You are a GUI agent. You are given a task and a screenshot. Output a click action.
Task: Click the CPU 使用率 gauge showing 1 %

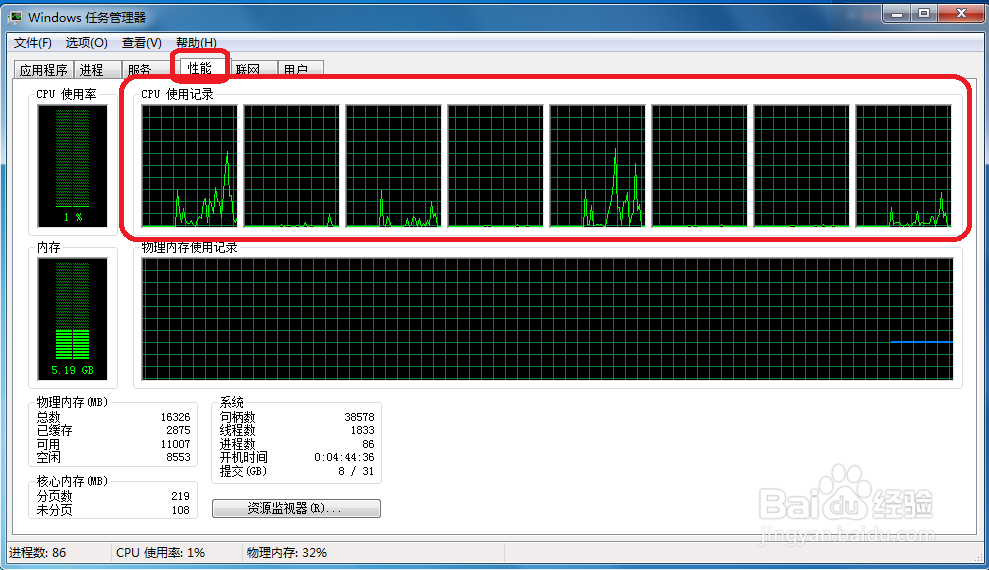[x=73, y=166]
